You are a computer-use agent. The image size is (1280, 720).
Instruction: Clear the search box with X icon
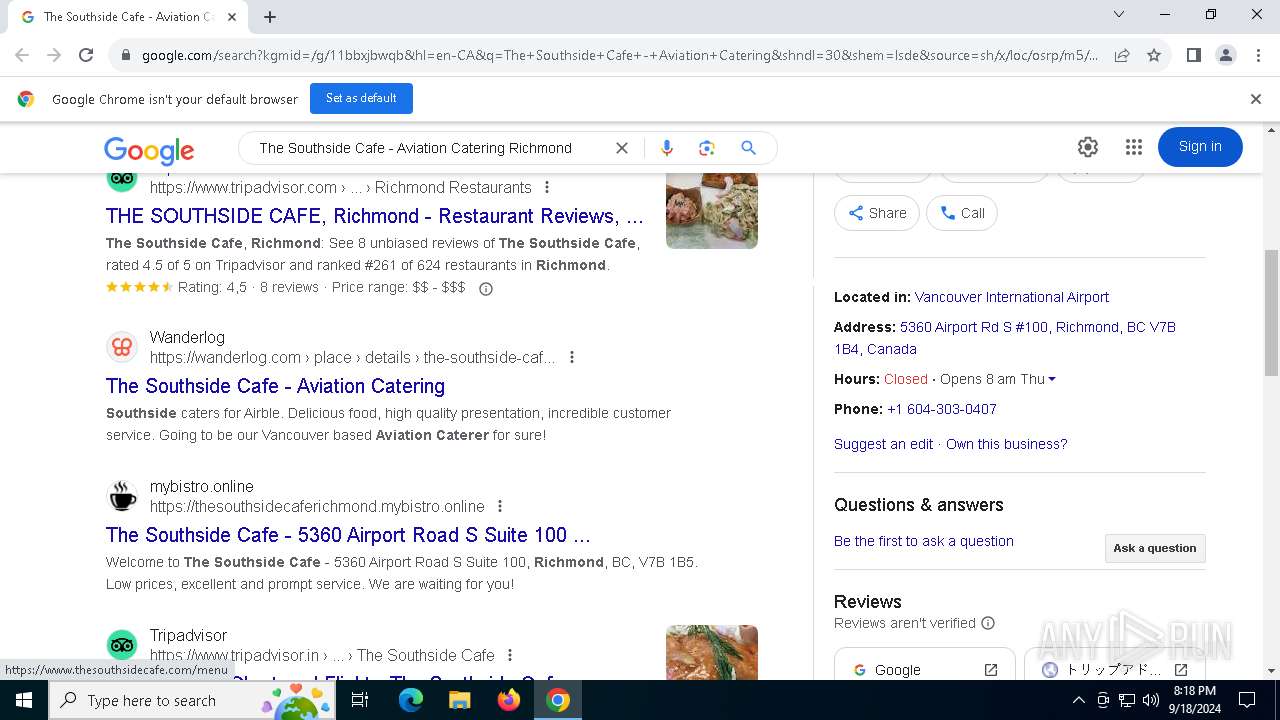point(621,148)
